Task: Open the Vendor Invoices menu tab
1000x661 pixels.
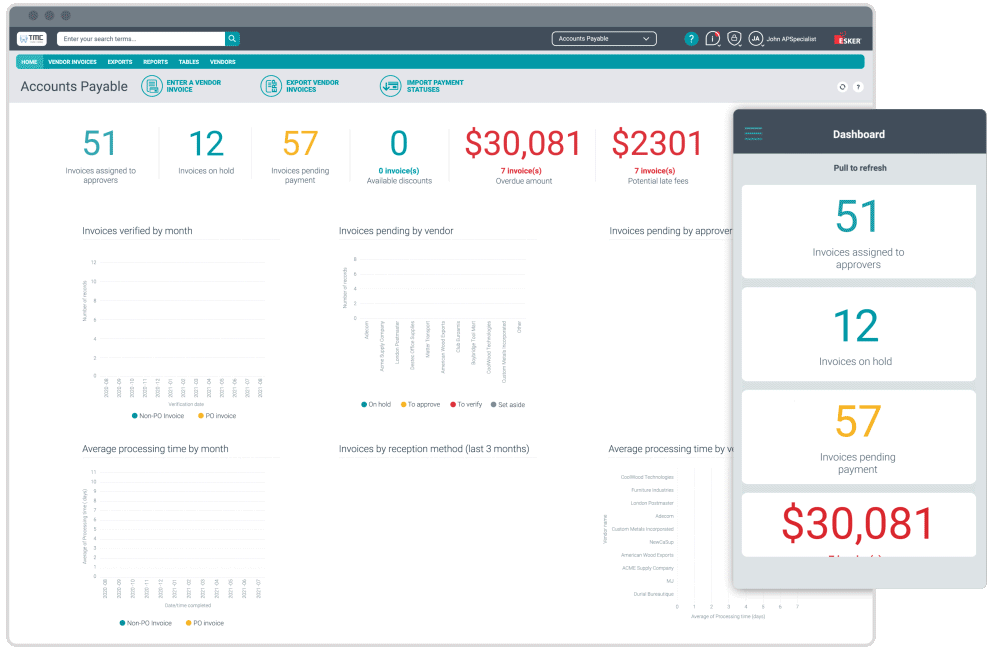Action: tap(72, 62)
